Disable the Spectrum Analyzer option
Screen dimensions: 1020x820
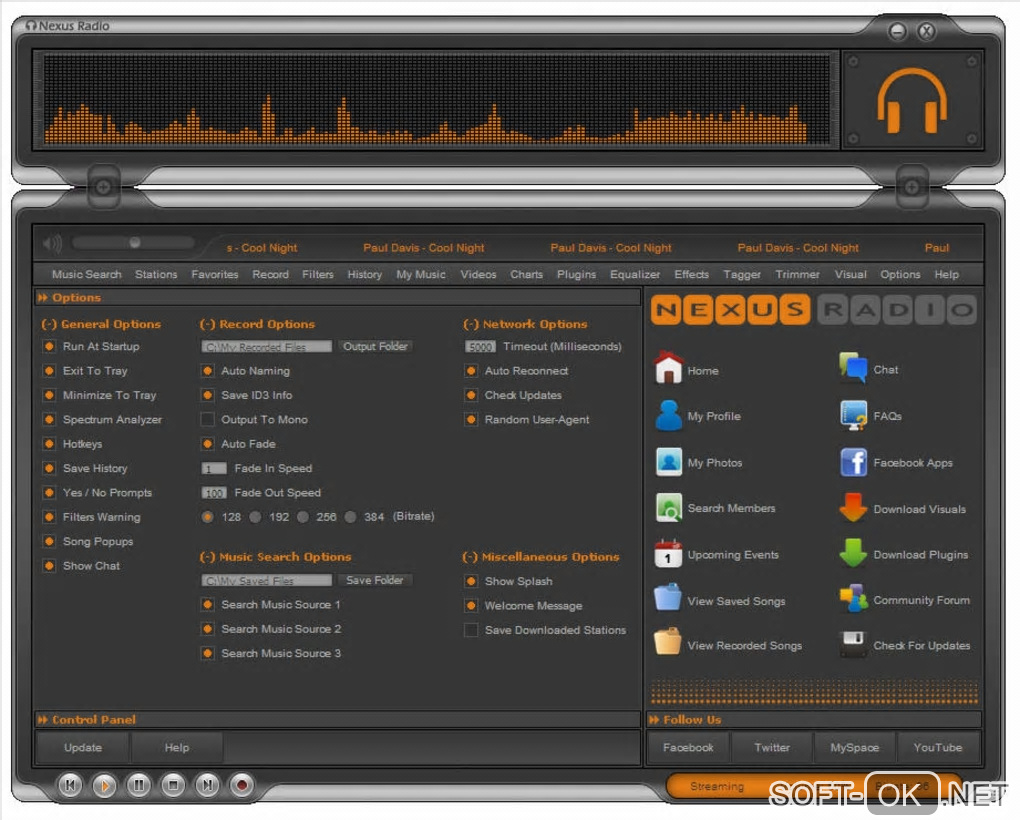pos(49,419)
